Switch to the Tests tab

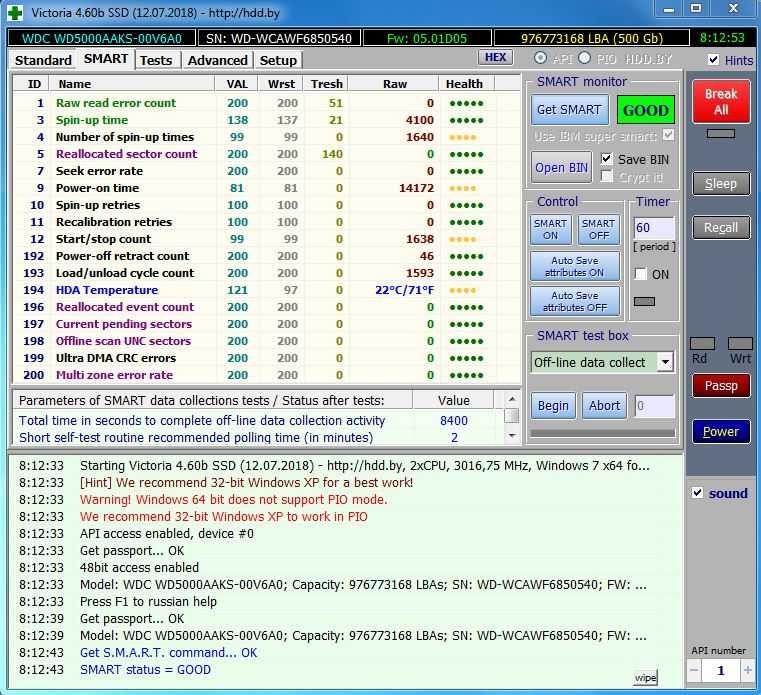pos(156,60)
